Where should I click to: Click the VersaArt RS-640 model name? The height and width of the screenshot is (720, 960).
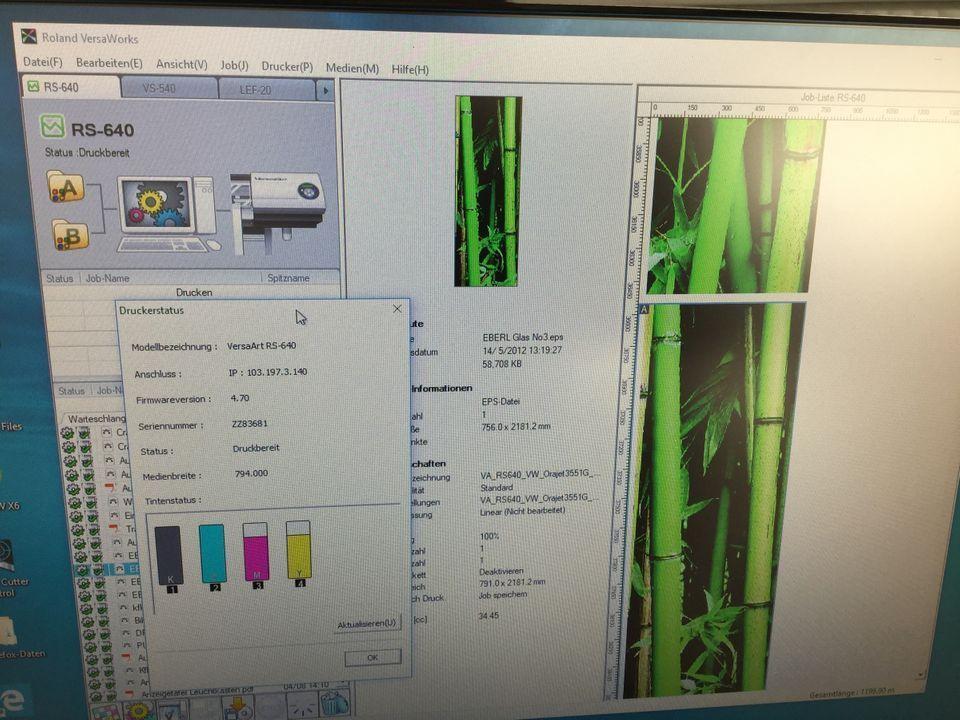(261, 346)
